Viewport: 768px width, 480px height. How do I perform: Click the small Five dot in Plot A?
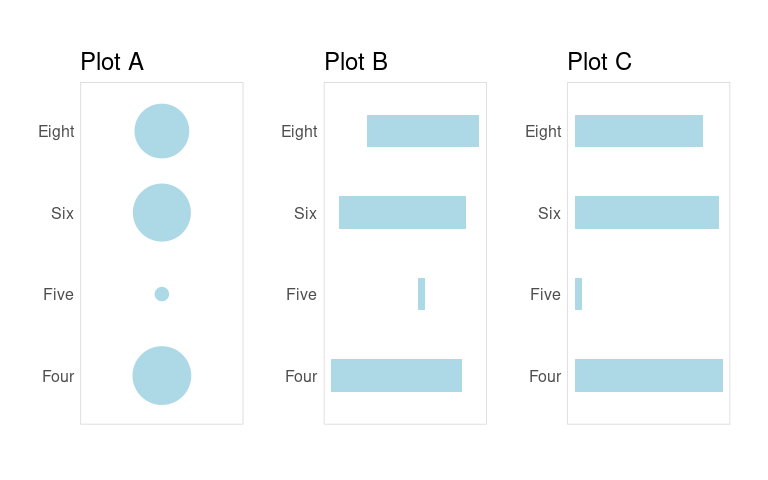162,294
